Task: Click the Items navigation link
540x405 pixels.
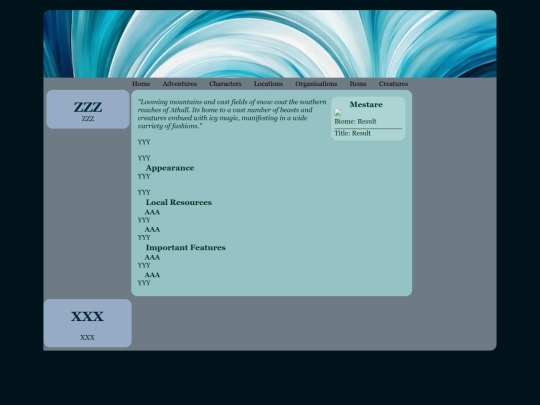Action: (358, 84)
